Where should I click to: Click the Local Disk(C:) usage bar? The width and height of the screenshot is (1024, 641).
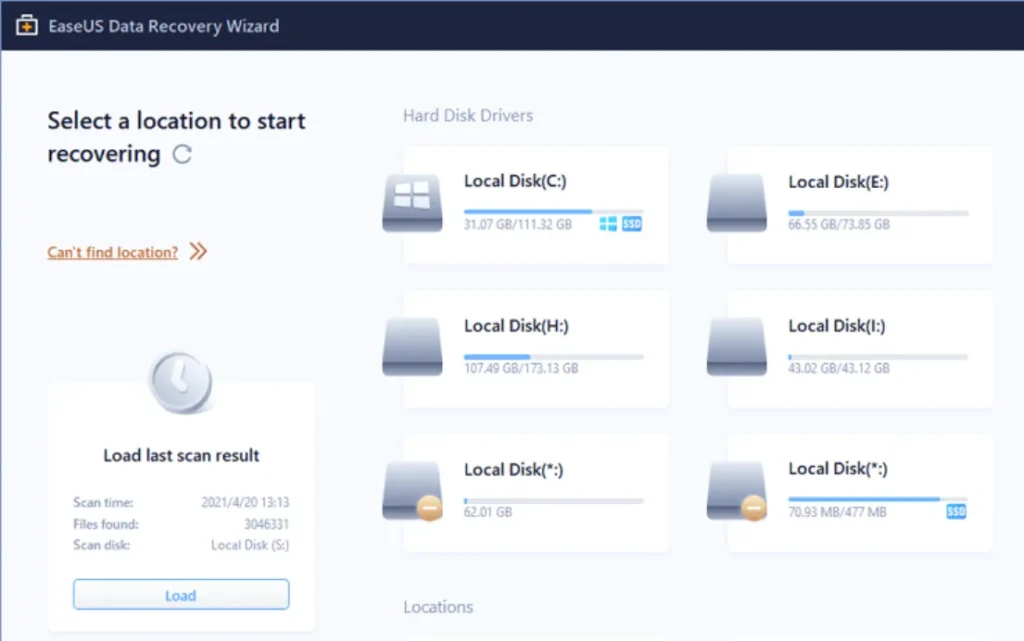(553, 212)
